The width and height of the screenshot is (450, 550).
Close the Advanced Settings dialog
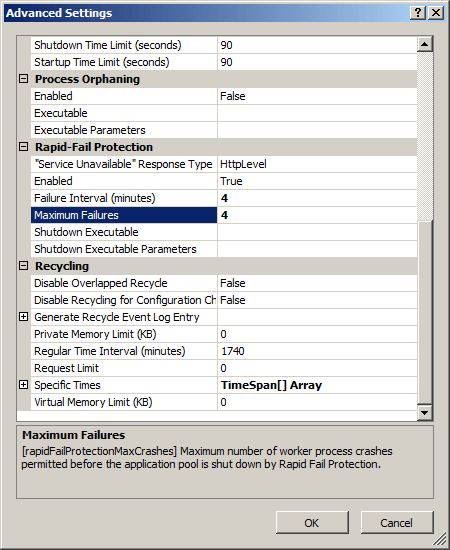point(436,13)
